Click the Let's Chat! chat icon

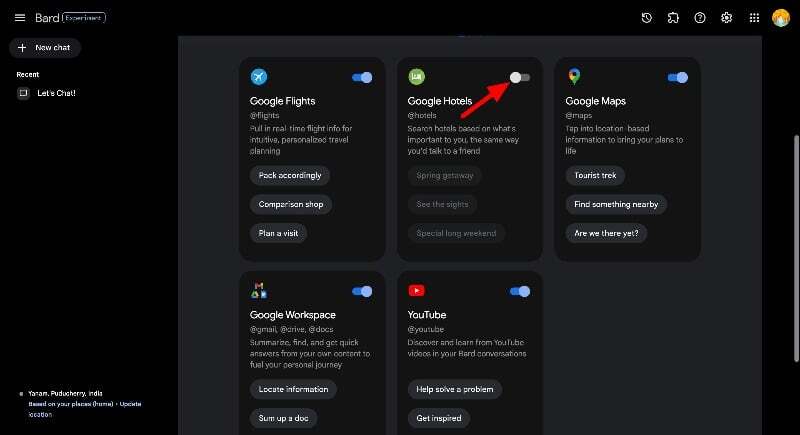pos(23,93)
